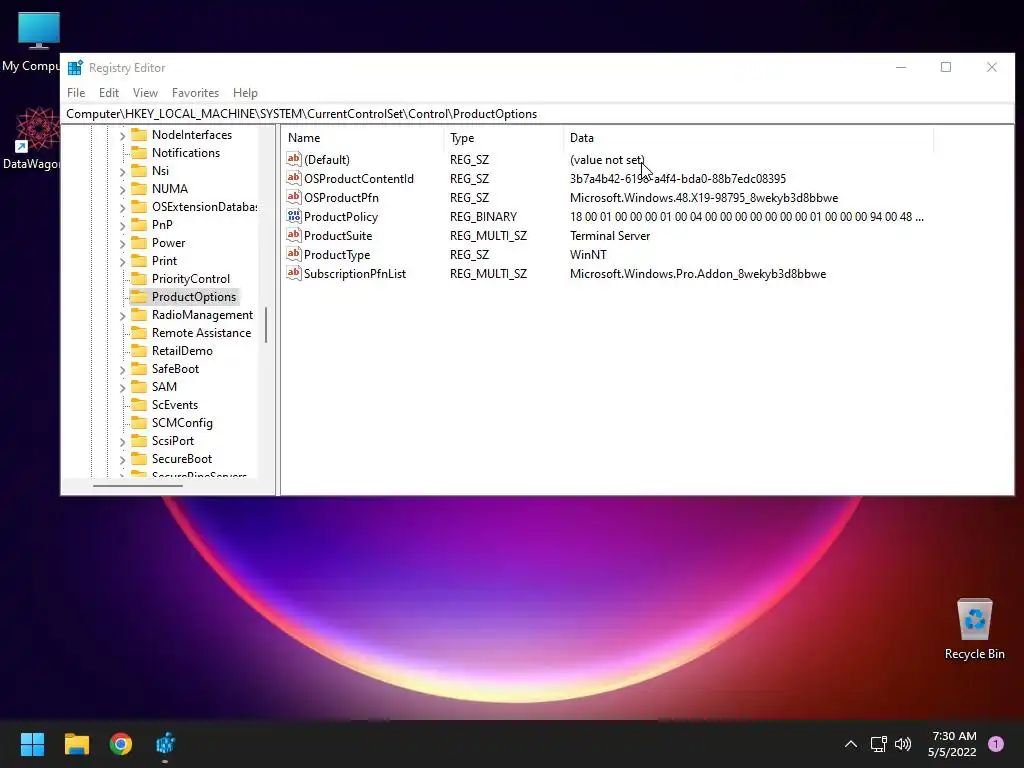Open the notification center badge
The width and height of the screenshot is (1024, 768).
(x=996, y=744)
